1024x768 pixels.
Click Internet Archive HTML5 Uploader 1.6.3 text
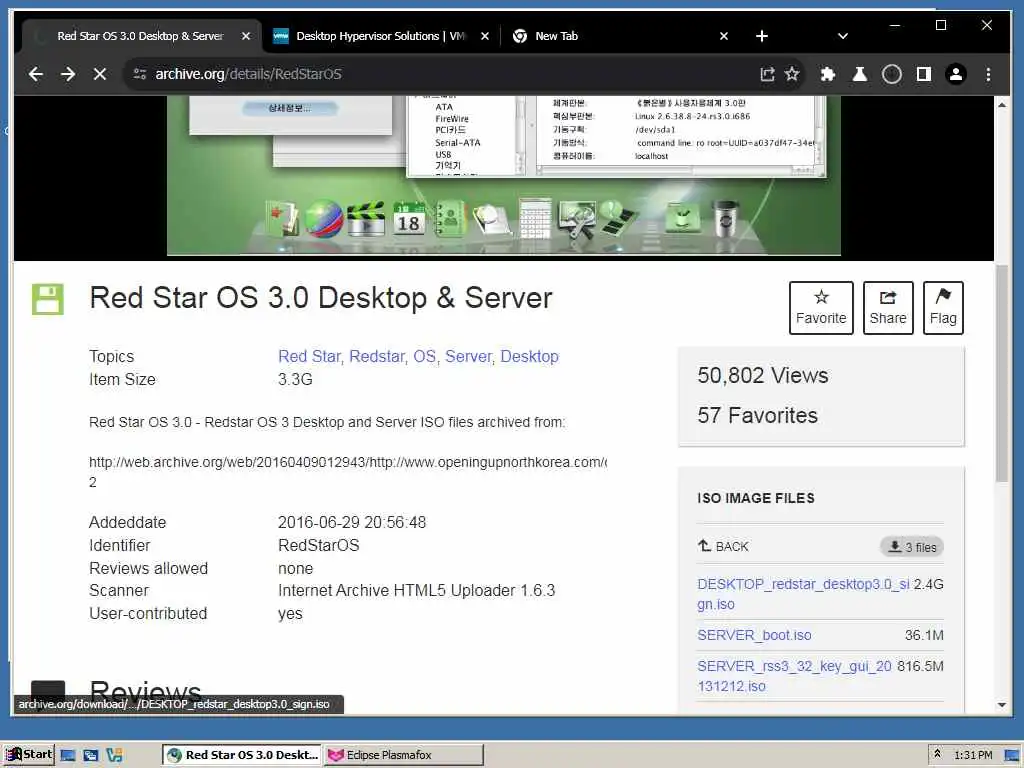coord(417,590)
